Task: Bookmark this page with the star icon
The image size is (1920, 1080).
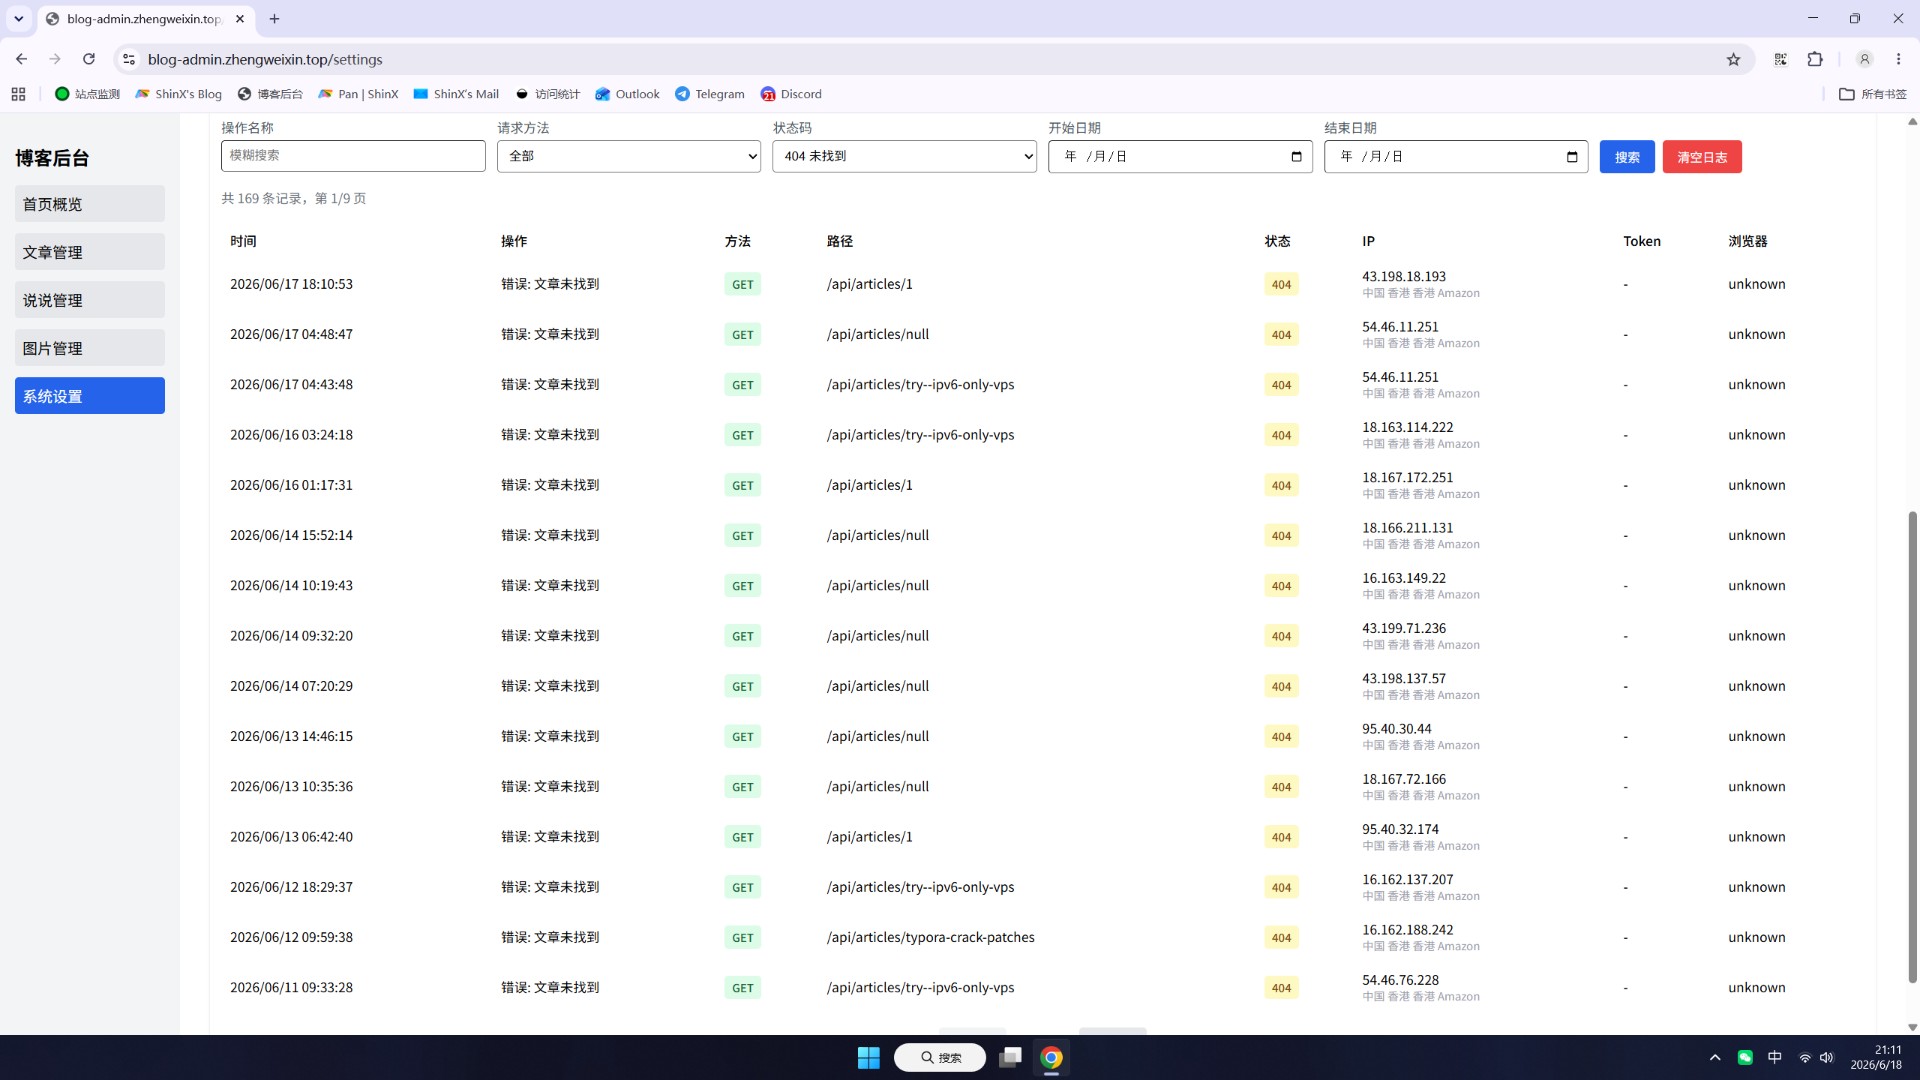Action: click(1733, 59)
